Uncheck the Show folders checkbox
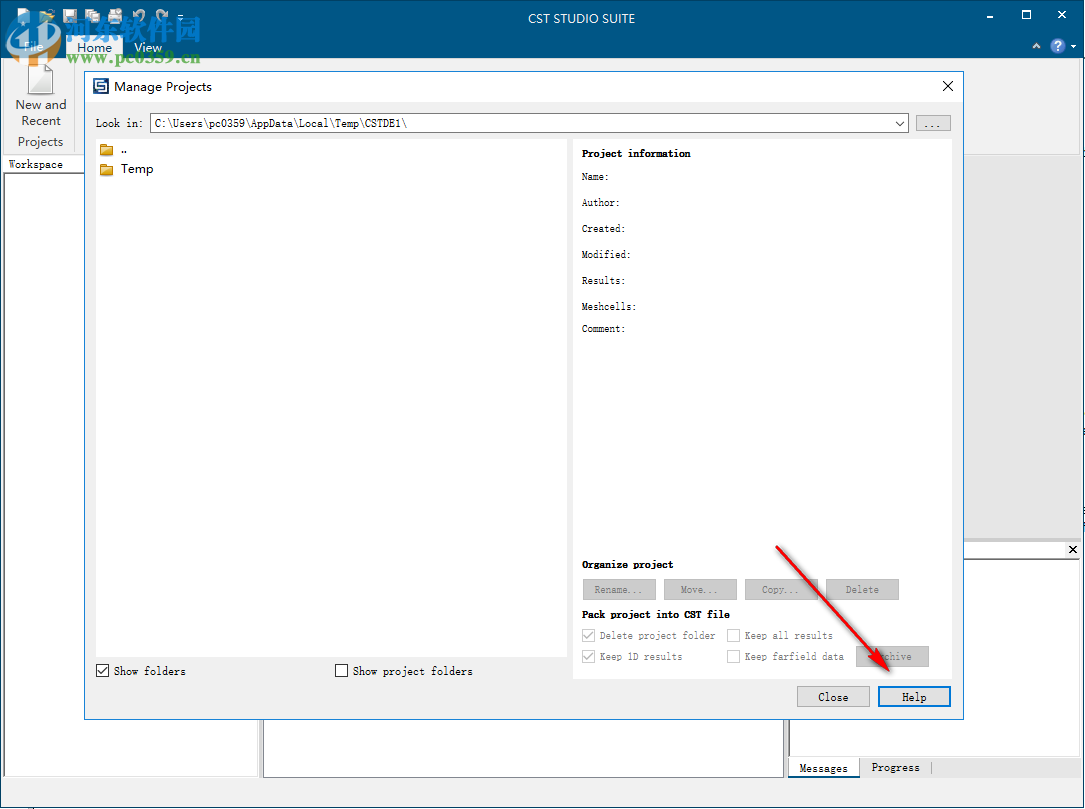 (102, 671)
